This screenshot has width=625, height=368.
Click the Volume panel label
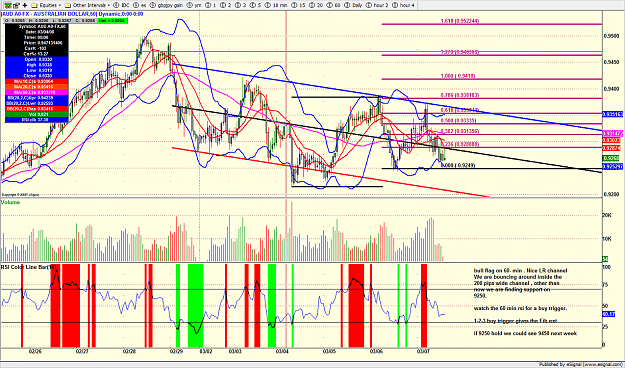(x=10, y=203)
